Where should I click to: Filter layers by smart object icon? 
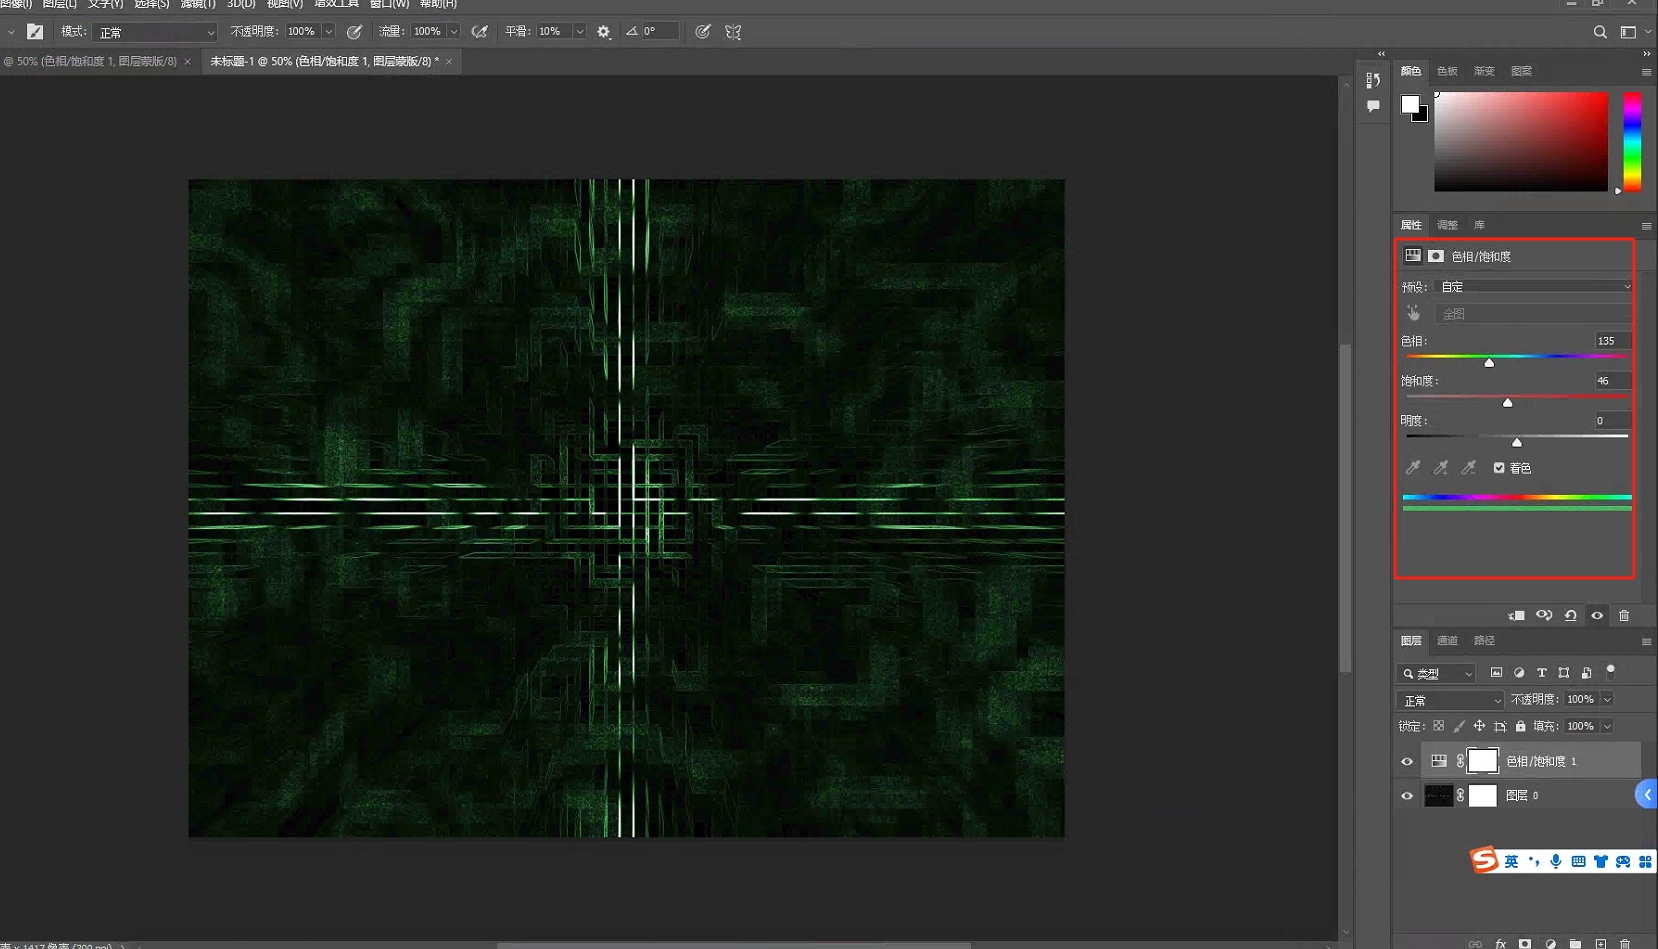coord(1587,673)
